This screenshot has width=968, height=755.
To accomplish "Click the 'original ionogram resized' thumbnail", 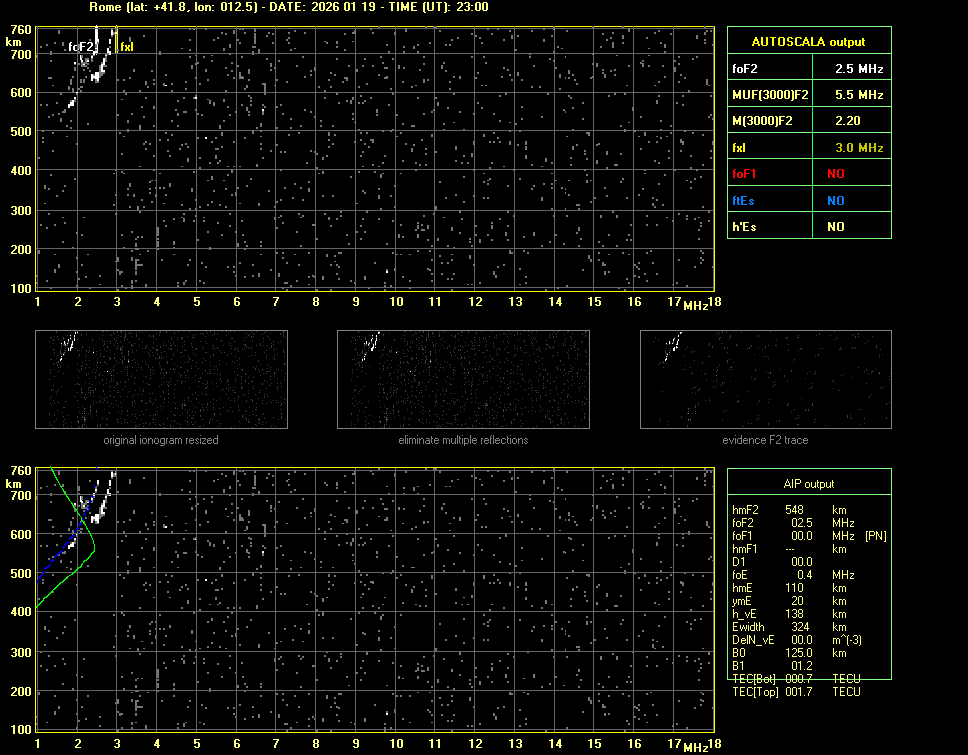I will 161,379.
